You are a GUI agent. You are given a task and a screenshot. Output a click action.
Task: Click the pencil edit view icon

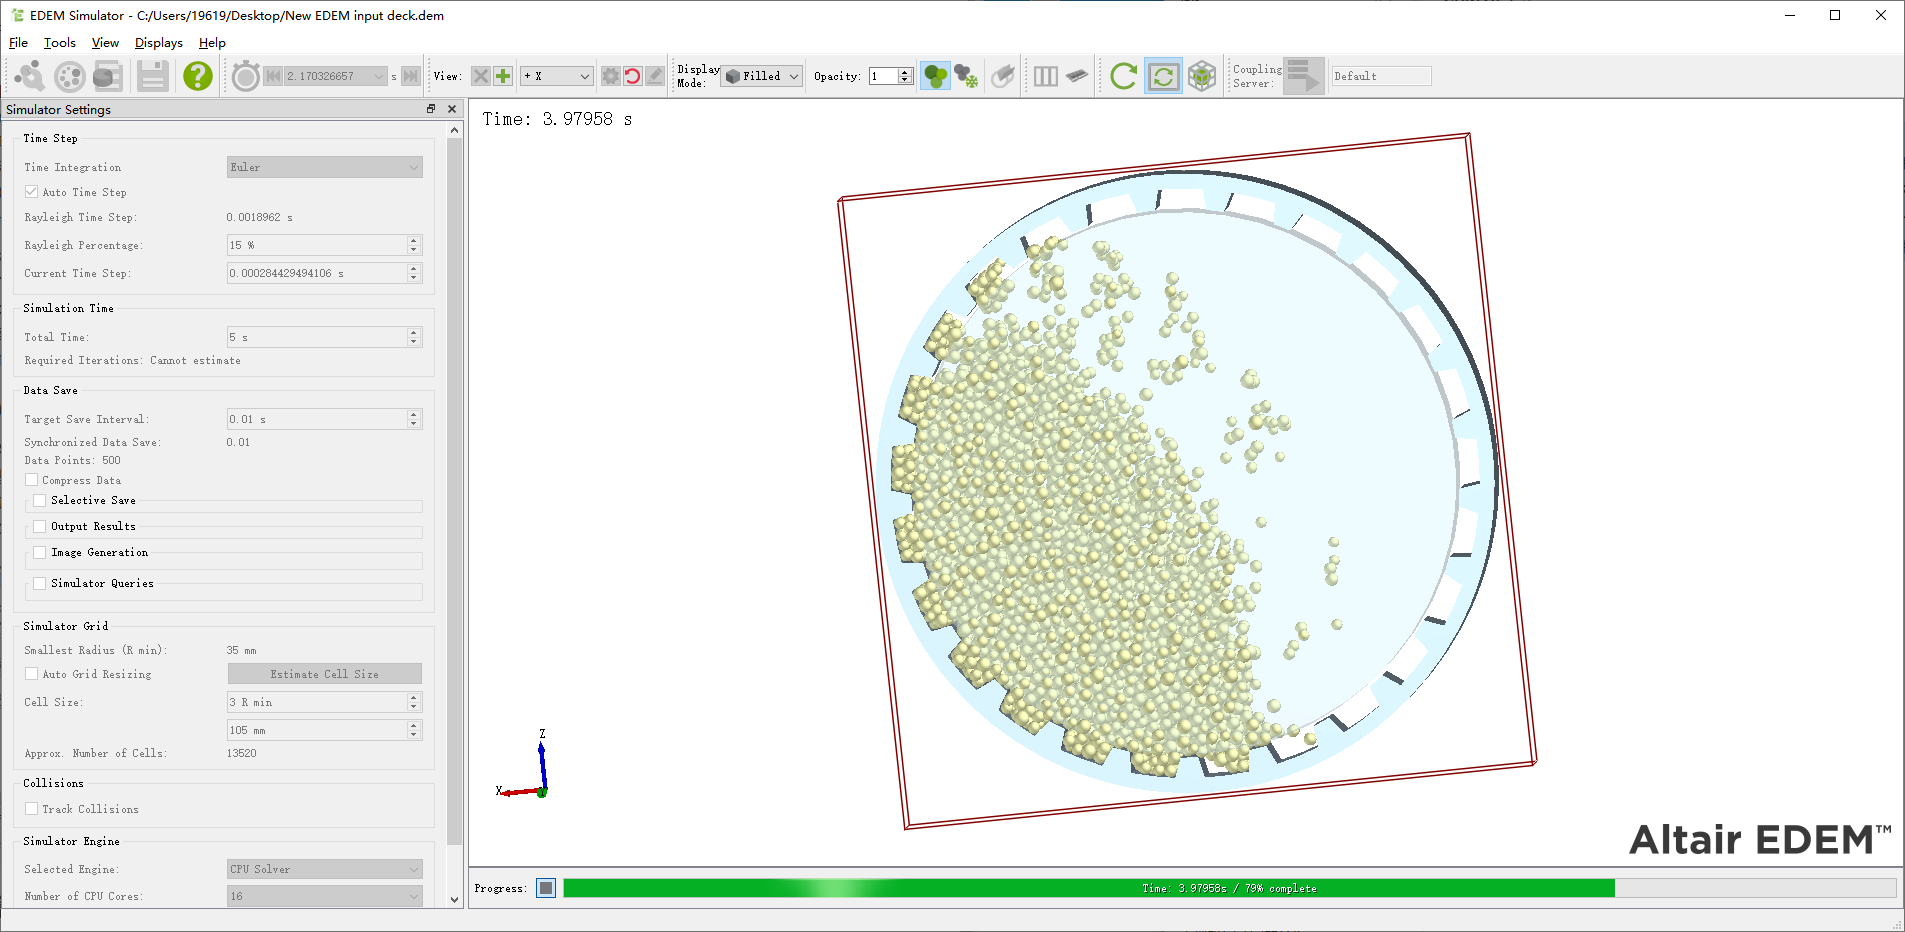[x=655, y=76]
